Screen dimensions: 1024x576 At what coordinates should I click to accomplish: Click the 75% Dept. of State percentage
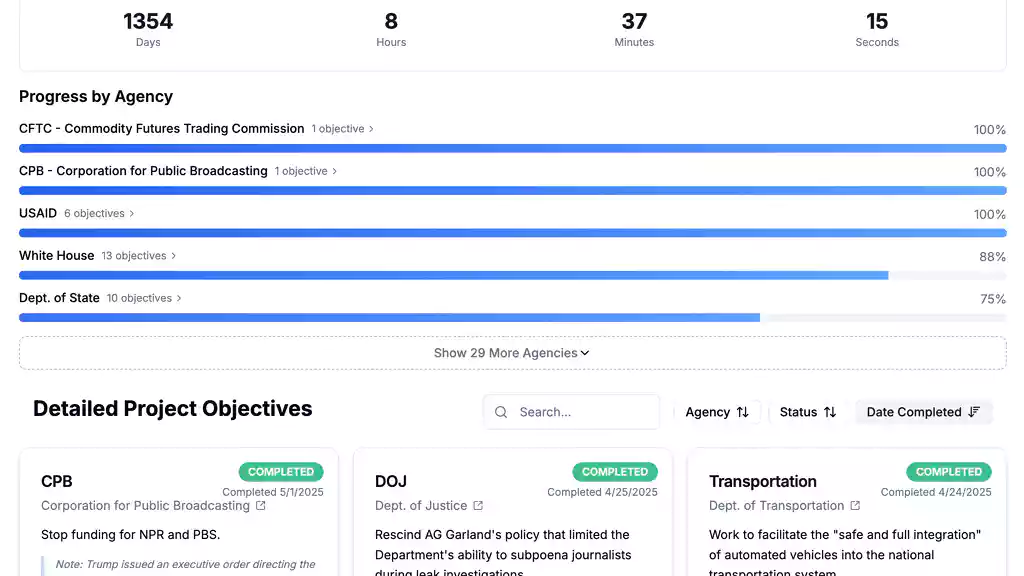pos(993,299)
